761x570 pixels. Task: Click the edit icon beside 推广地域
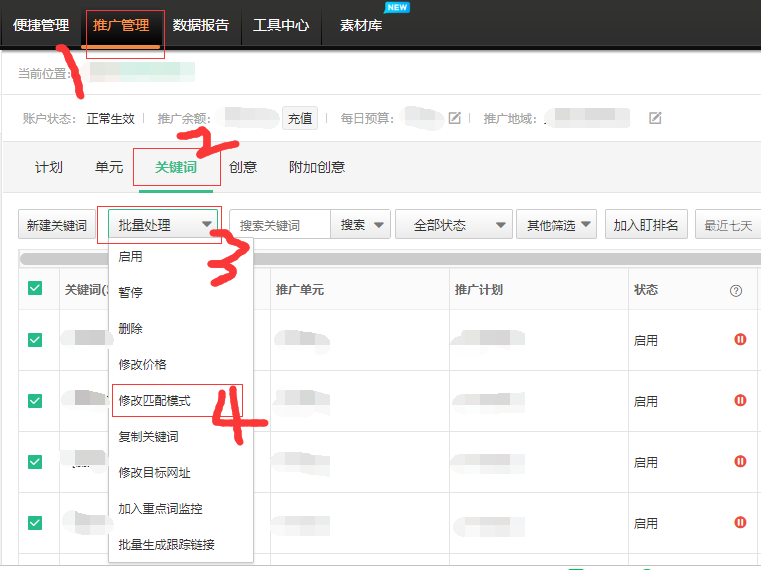pos(655,118)
